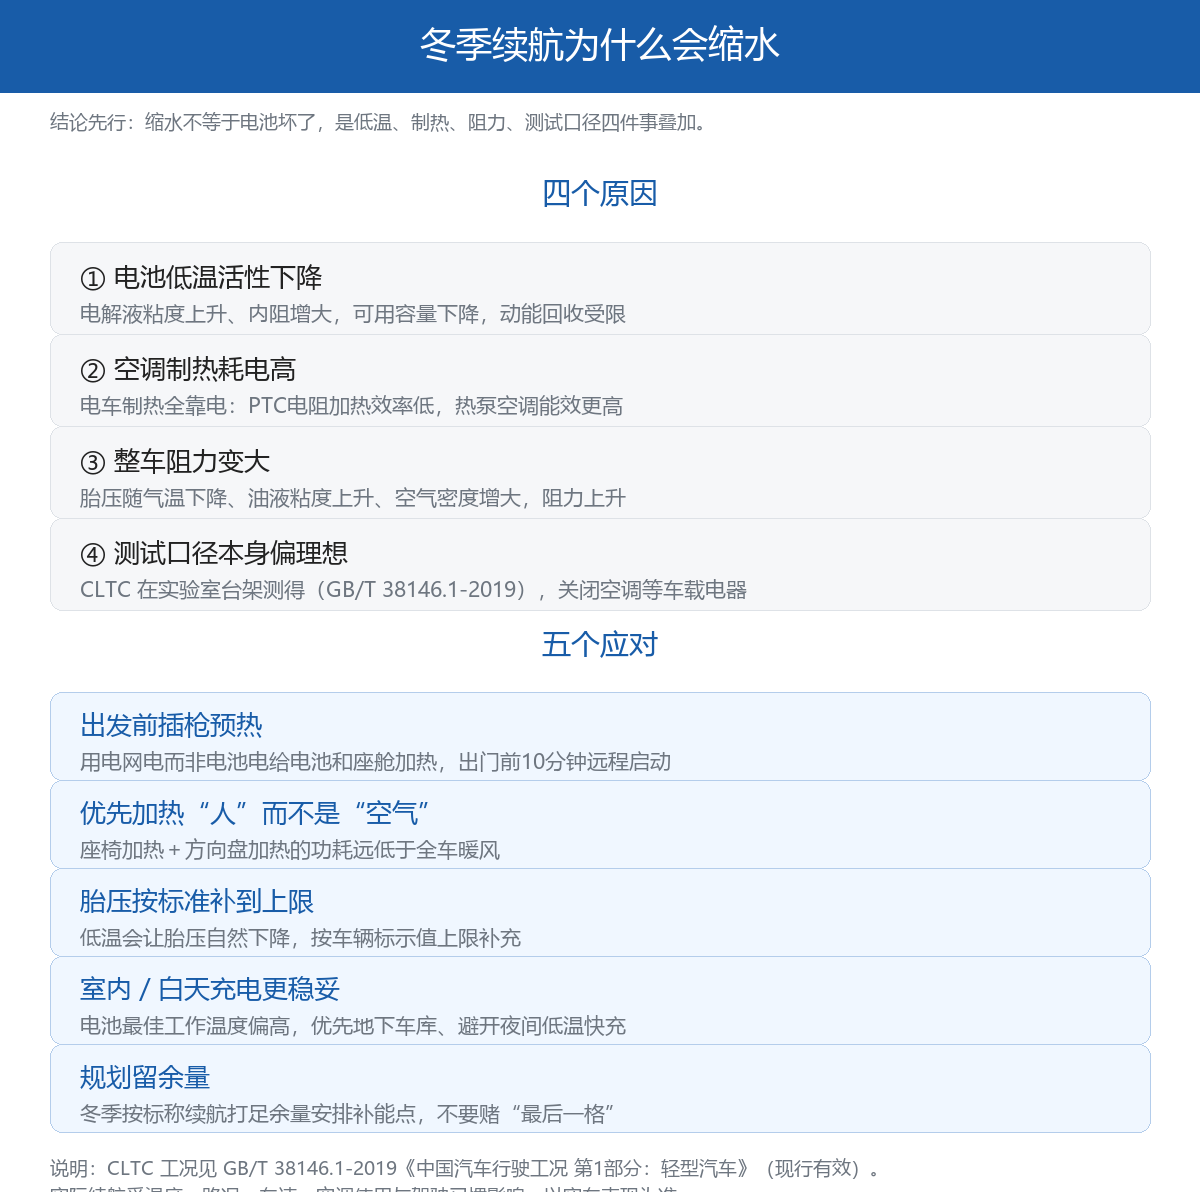
Task: Click the description 电池最佳工作温度偏高
Action: 353,1026
